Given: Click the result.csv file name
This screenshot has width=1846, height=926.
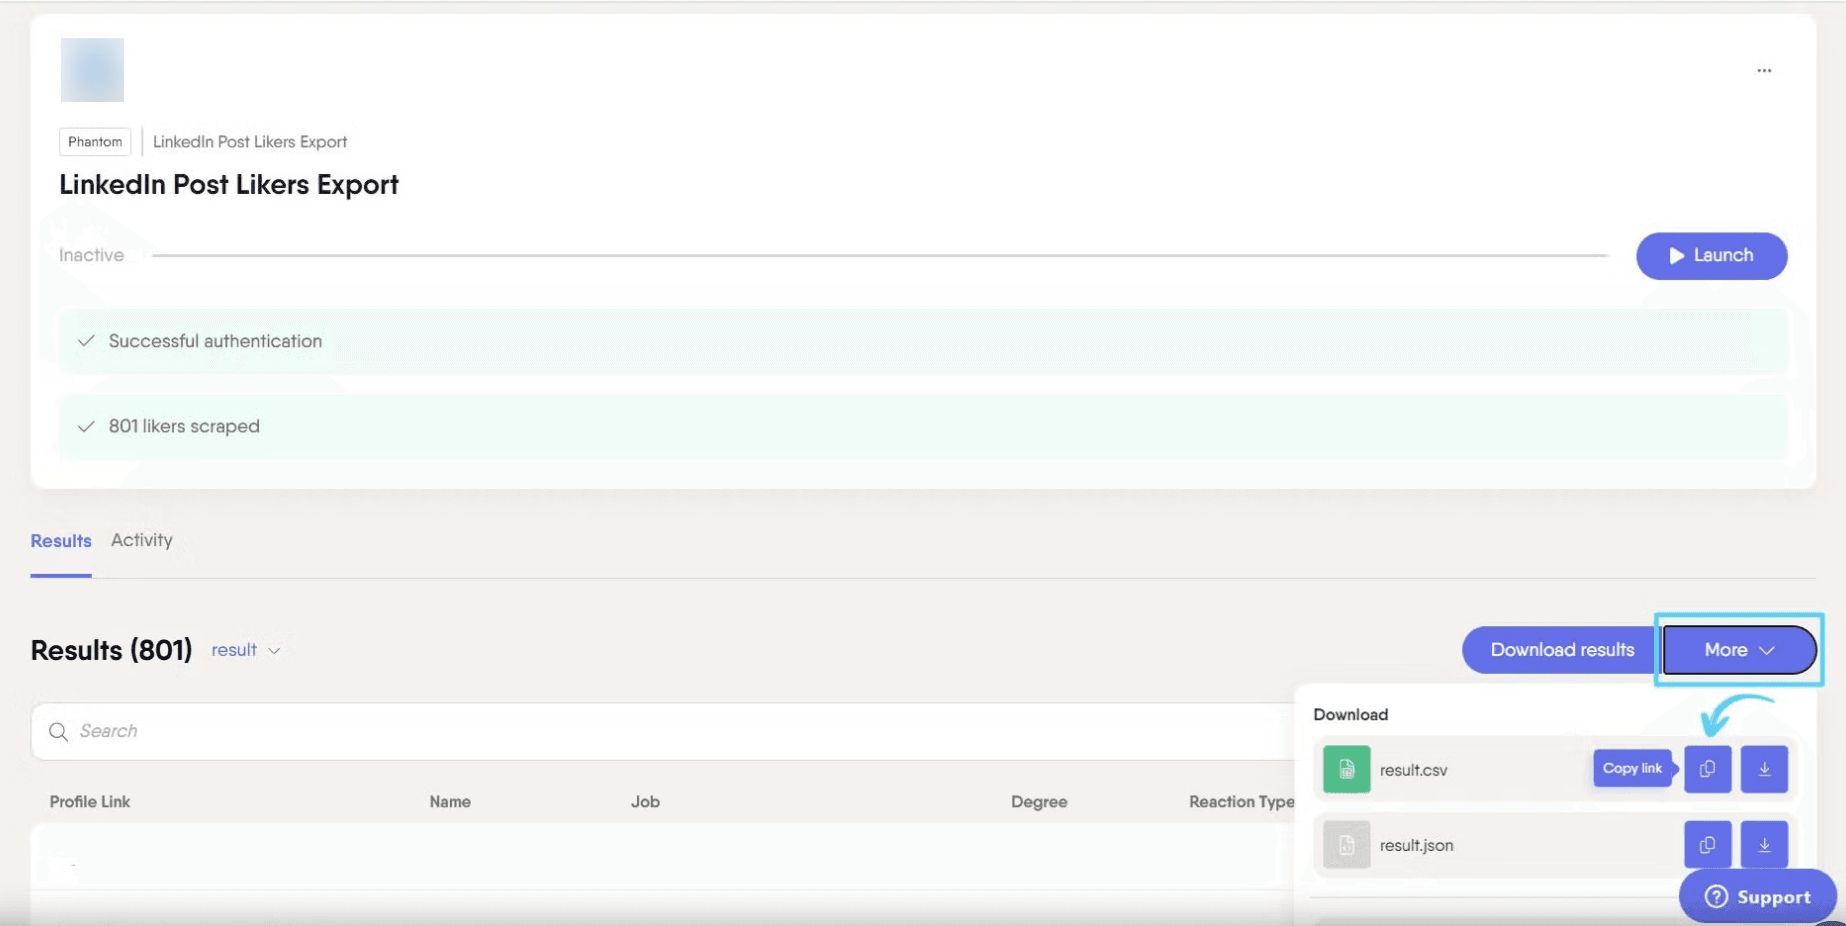Looking at the screenshot, I should point(1413,770).
